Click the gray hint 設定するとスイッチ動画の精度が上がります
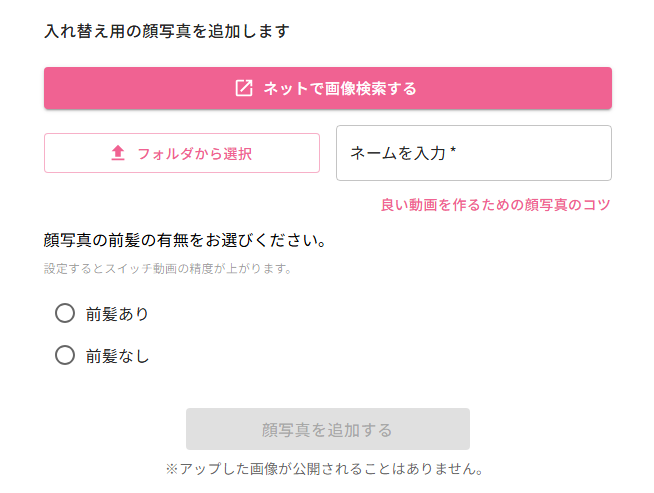The height and width of the screenshot is (493, 654). [168, 269]
